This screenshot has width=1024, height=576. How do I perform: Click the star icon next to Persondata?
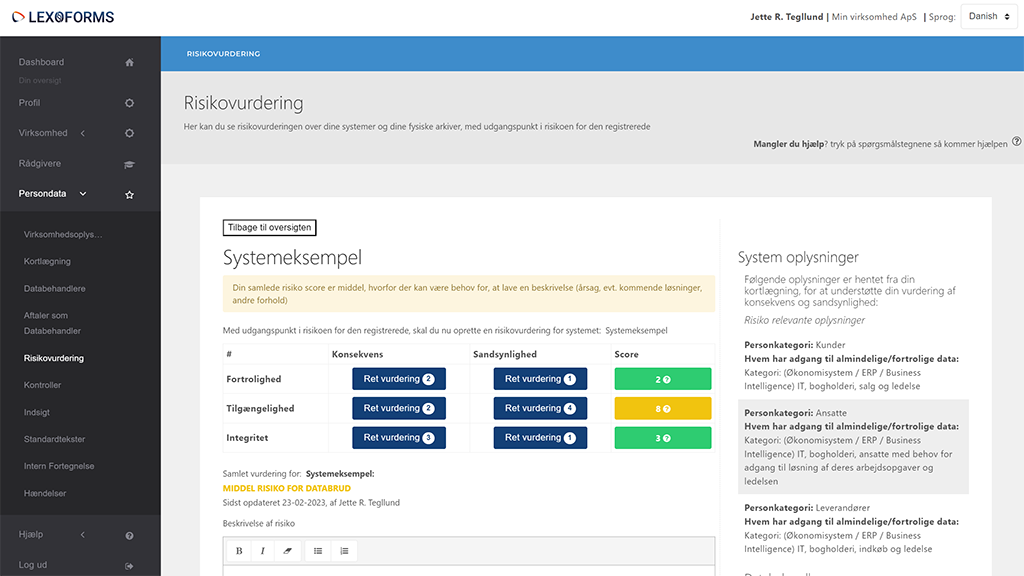tap(128, 193)
